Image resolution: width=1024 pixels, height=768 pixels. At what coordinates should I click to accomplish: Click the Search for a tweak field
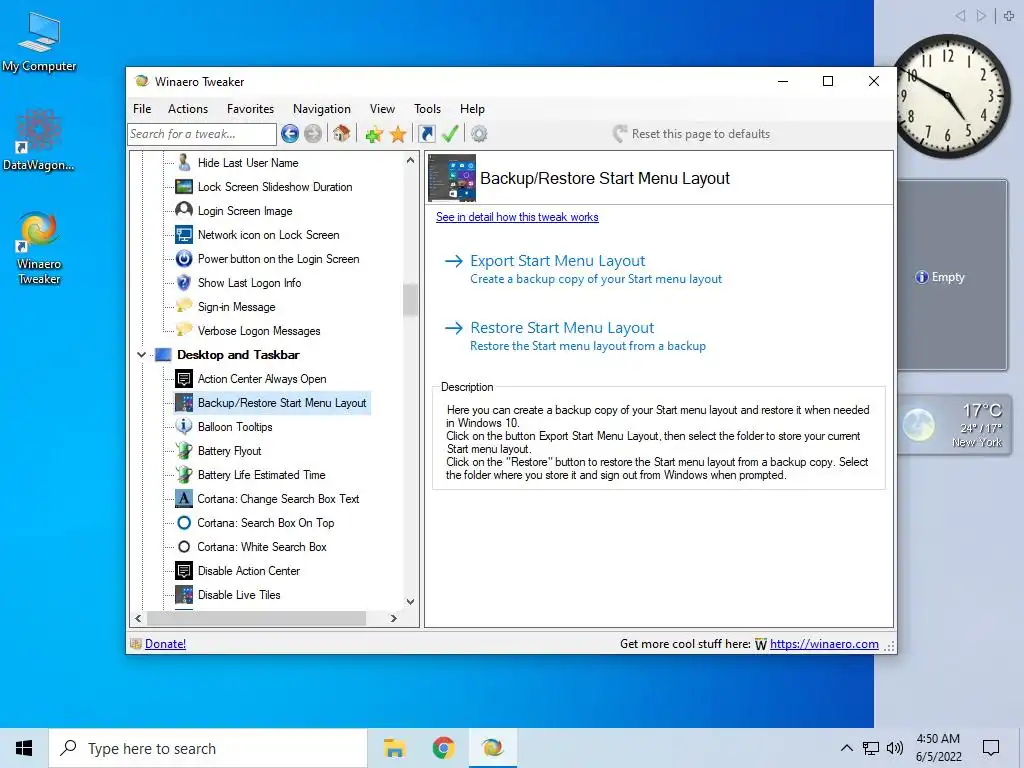(202, 134)
